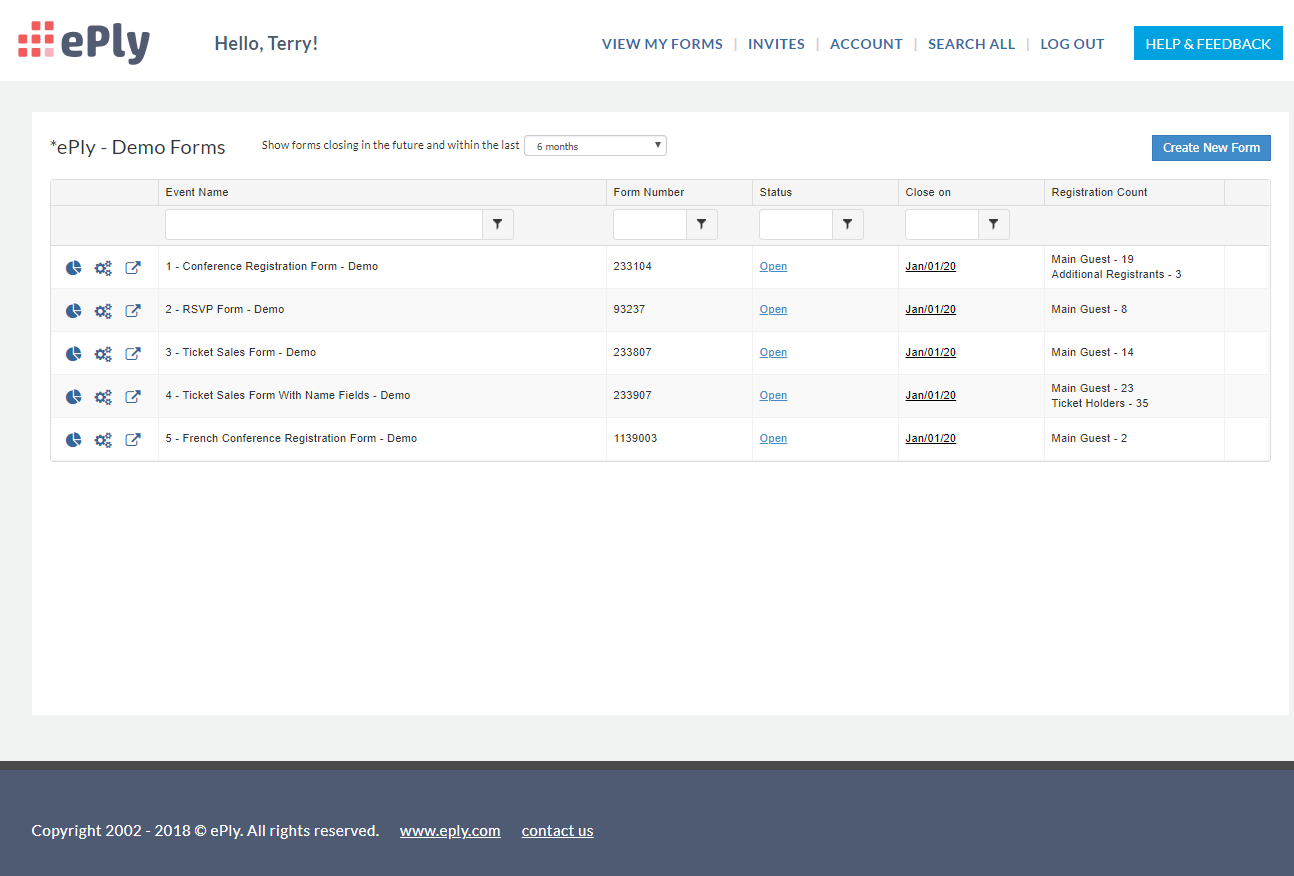This screenshot has height=876, width=1294.
Task: Click Open status for RSVP Form
Action: pyautogui.click(x=773, y=310)
